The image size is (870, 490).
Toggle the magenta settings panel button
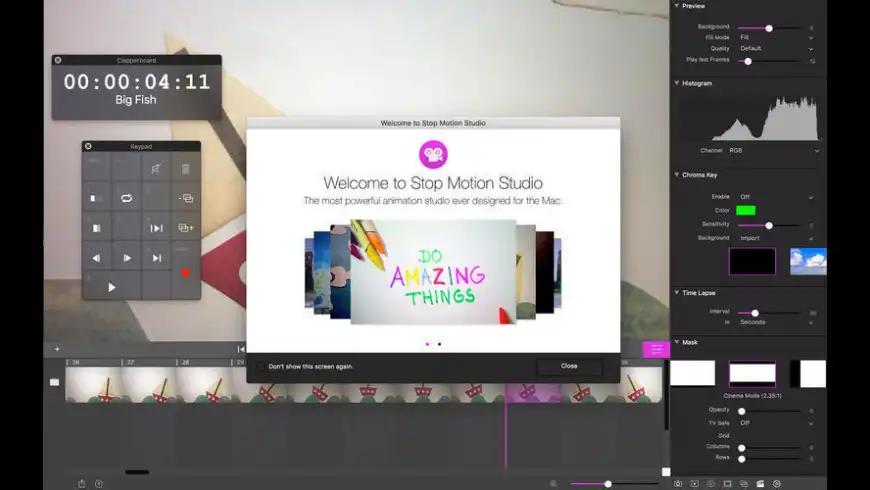tap(656, 349)
